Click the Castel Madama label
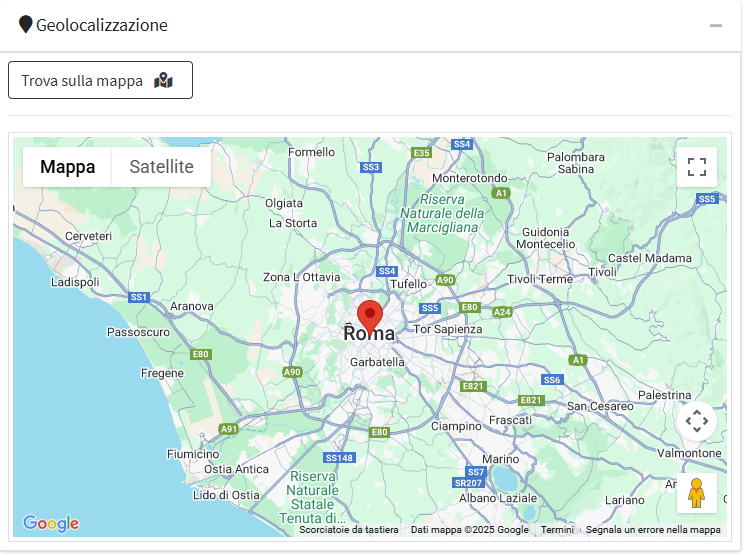749x556 pixels. point(650,258)
